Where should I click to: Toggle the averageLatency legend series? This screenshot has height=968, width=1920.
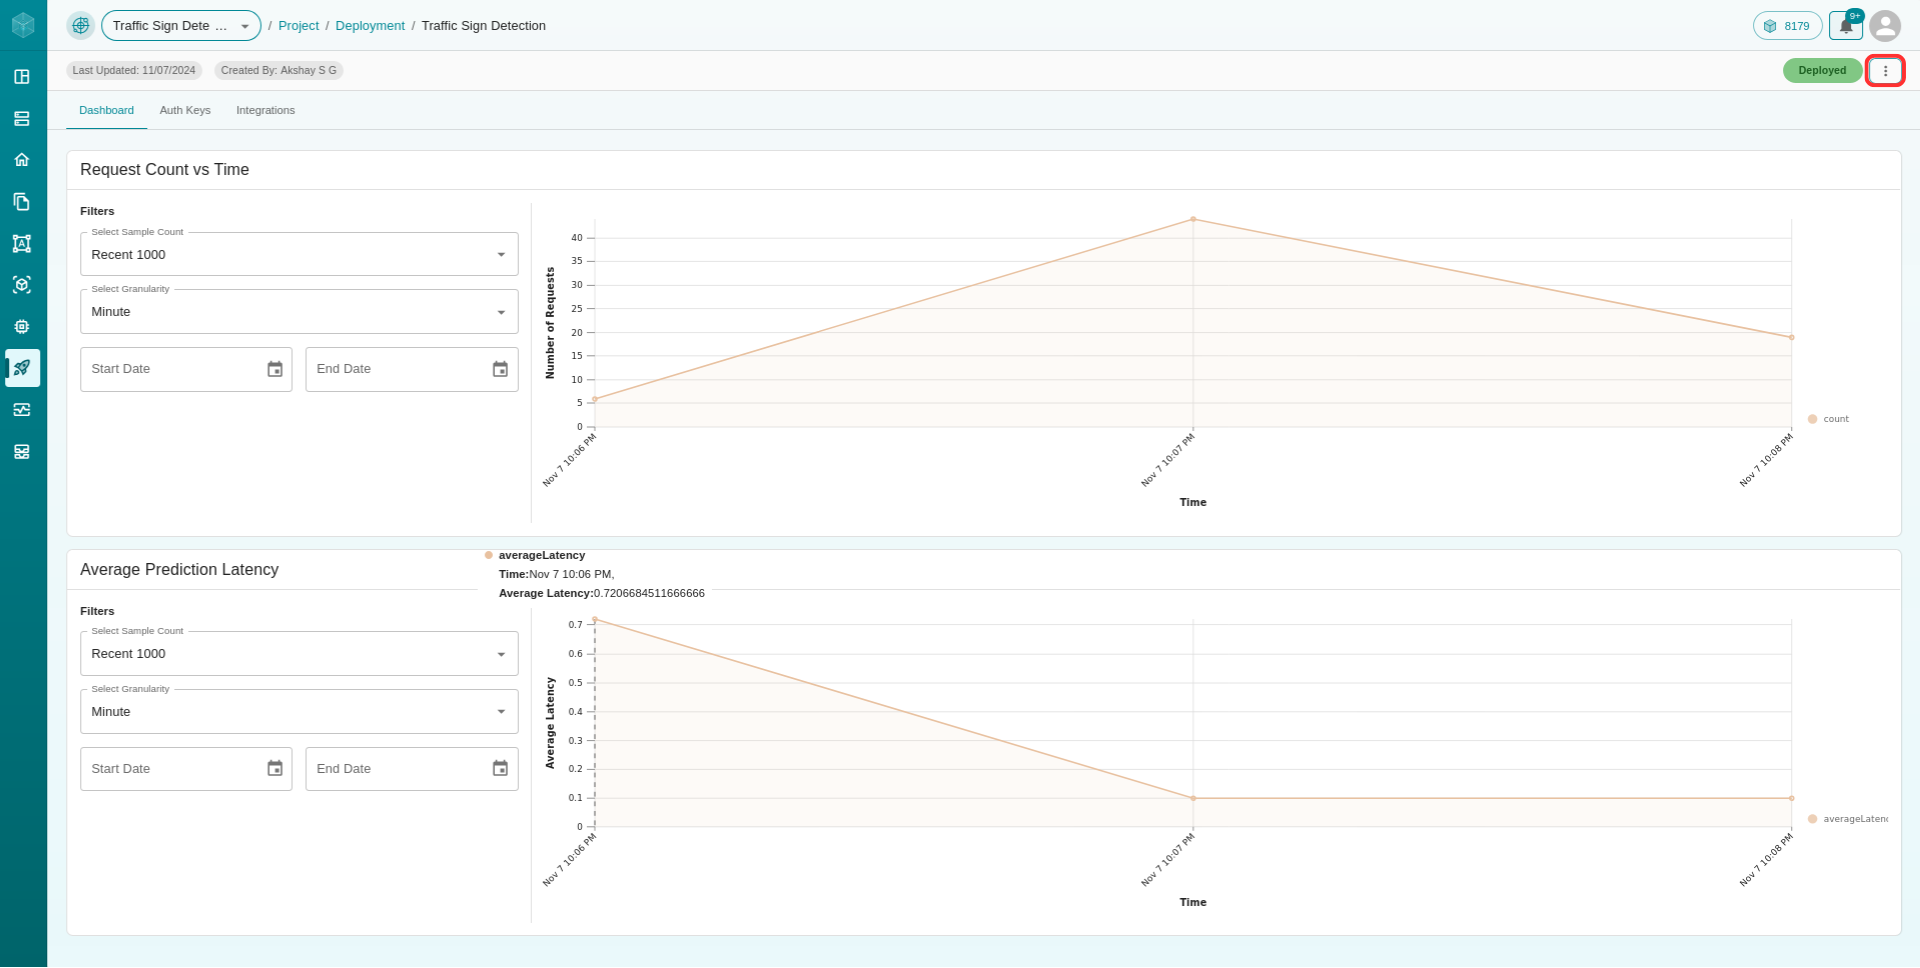(1847, 820)
